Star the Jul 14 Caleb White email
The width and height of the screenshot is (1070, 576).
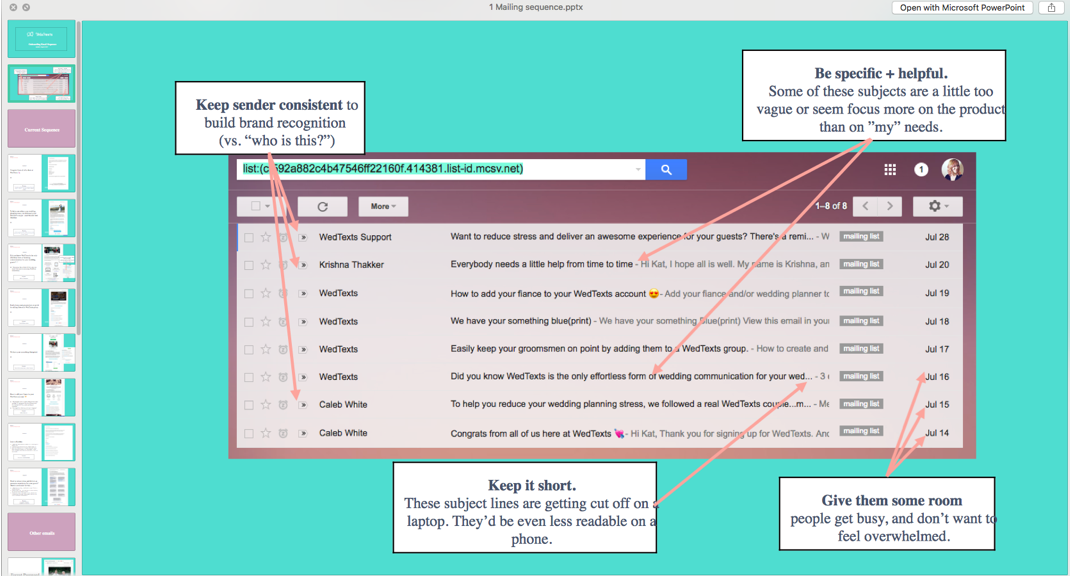click(x=265, y=433)
